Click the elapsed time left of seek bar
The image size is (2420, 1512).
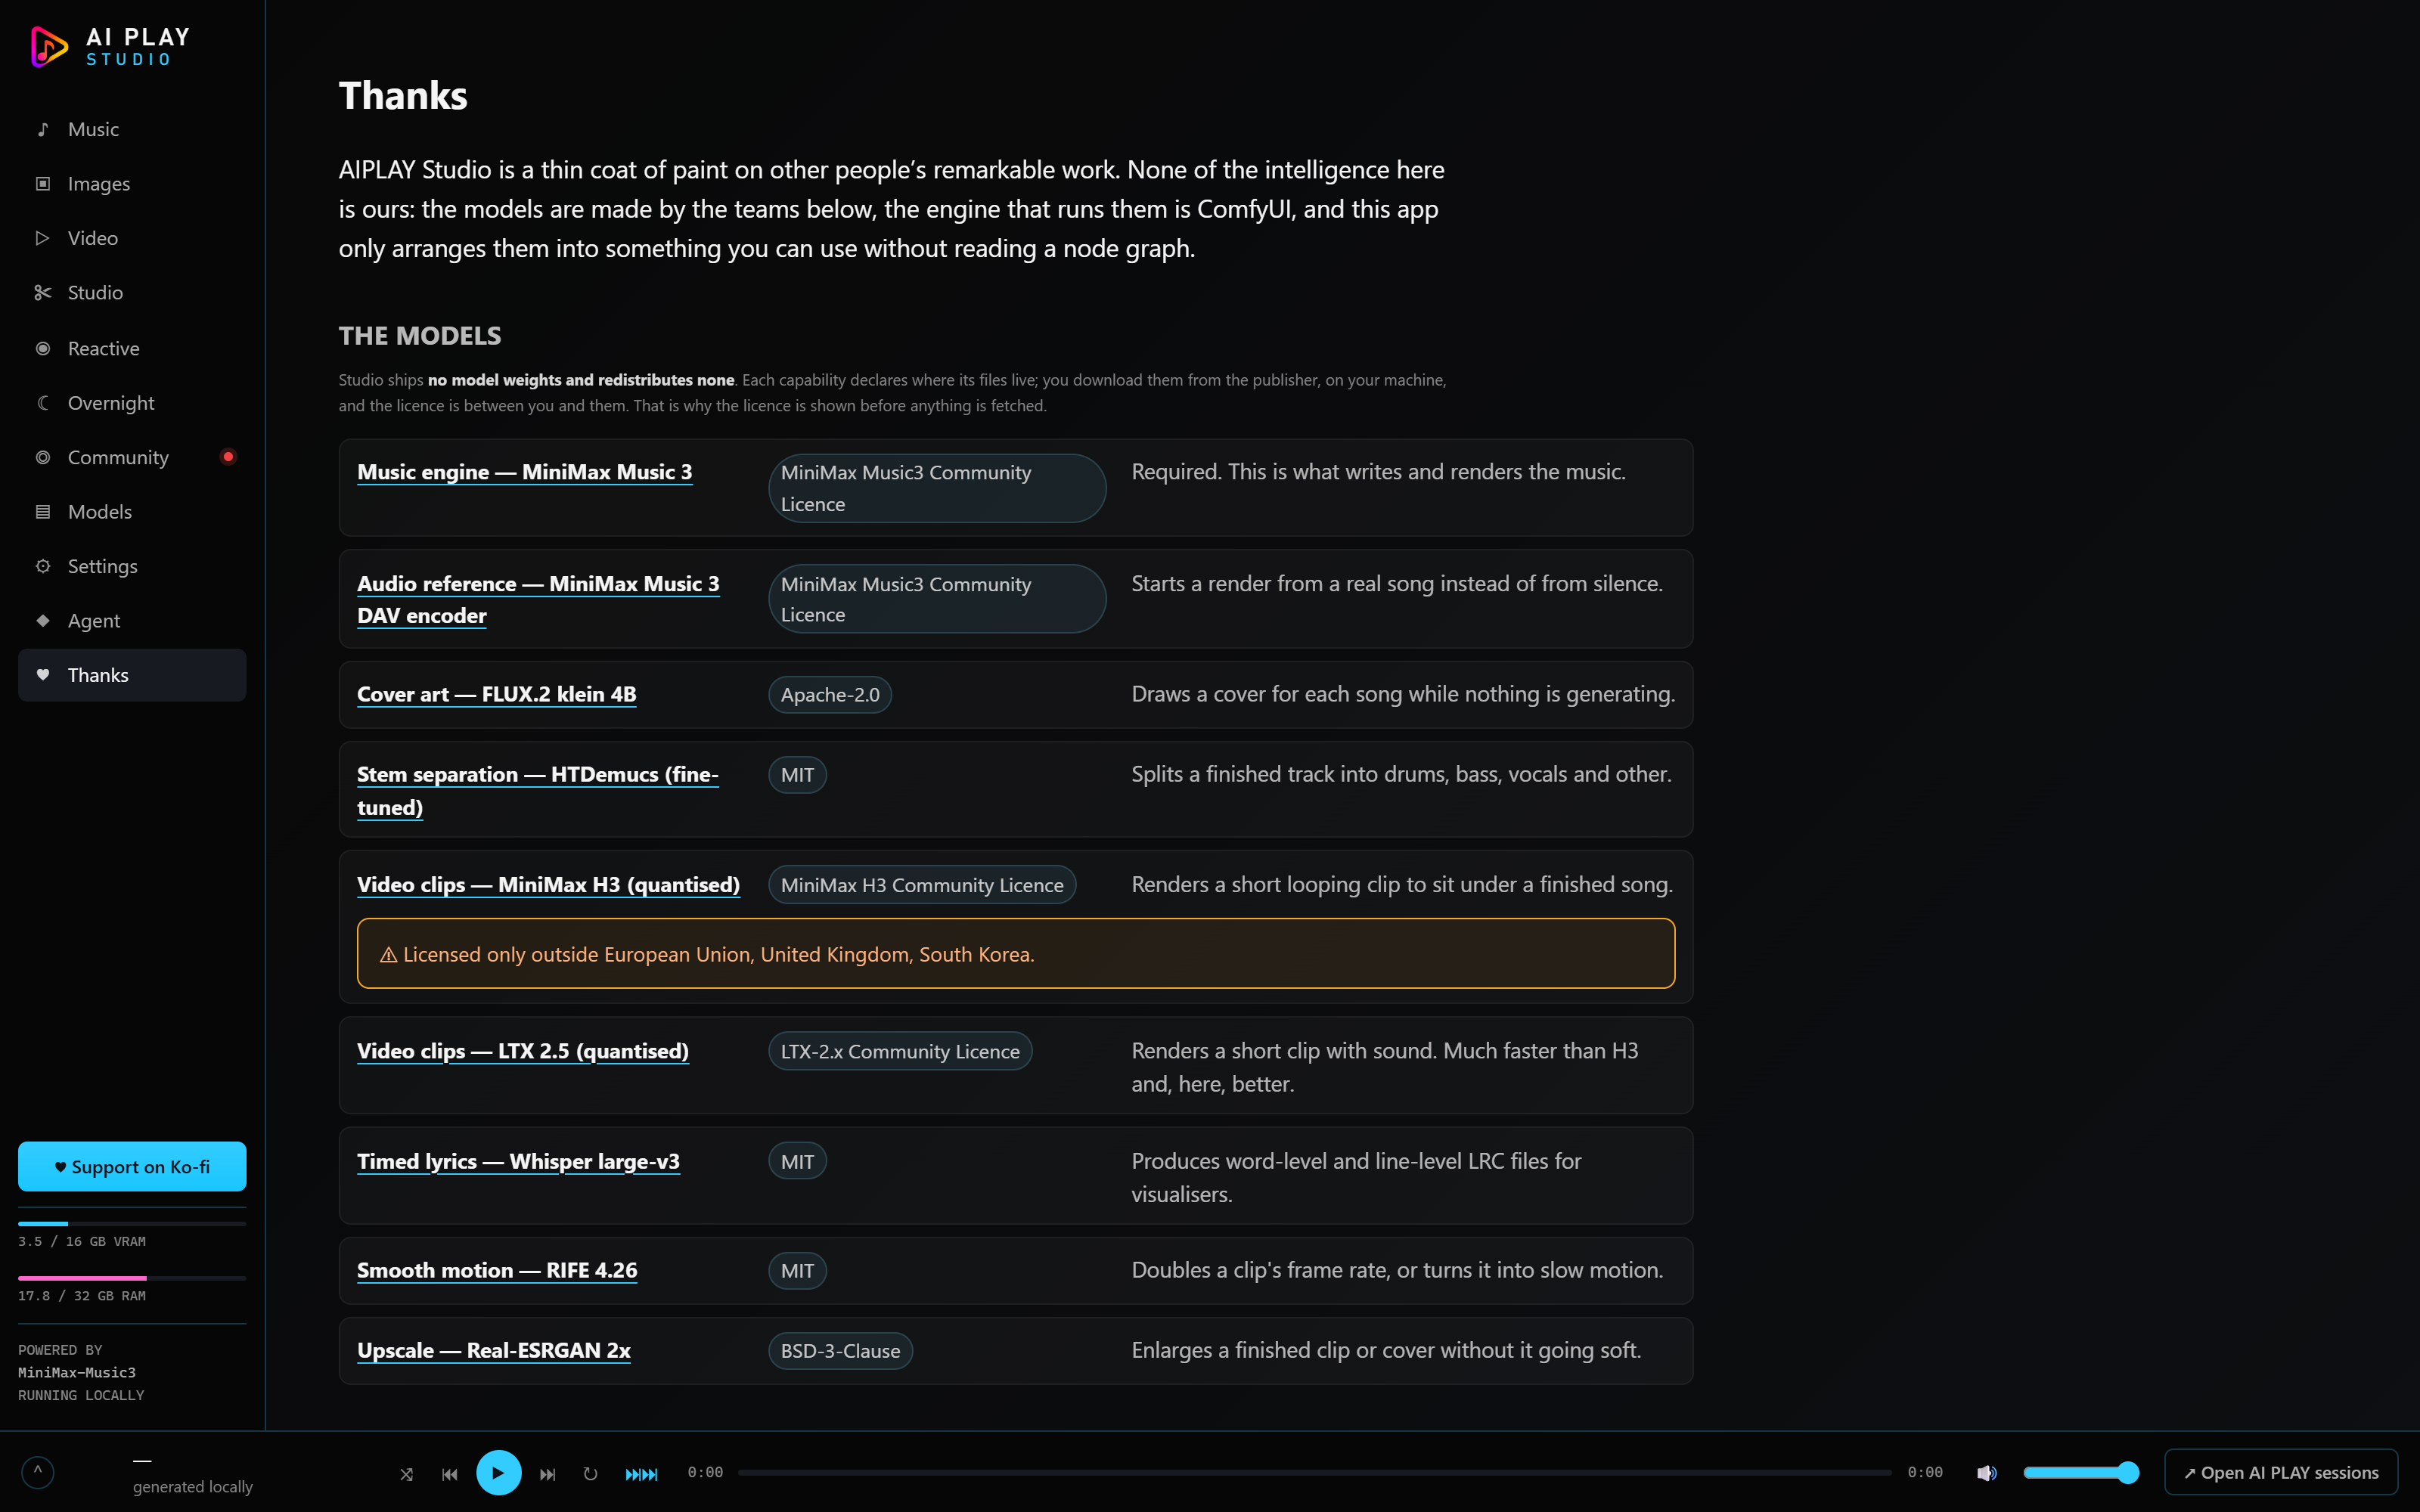click(x=705, y=1472)
